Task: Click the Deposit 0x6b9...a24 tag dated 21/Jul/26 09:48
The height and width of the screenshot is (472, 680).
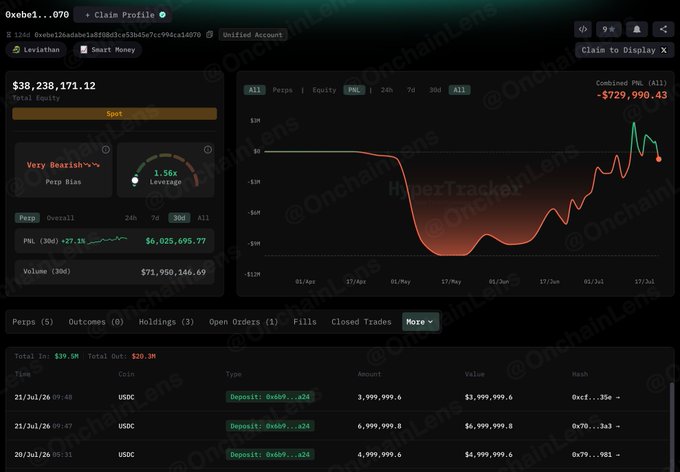Action: click(270, 397)
